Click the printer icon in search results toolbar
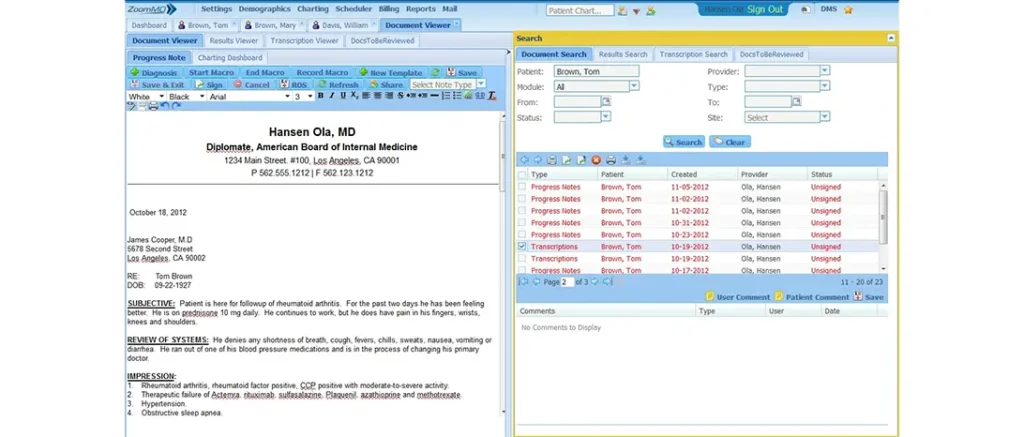 [x=611, y=160]
